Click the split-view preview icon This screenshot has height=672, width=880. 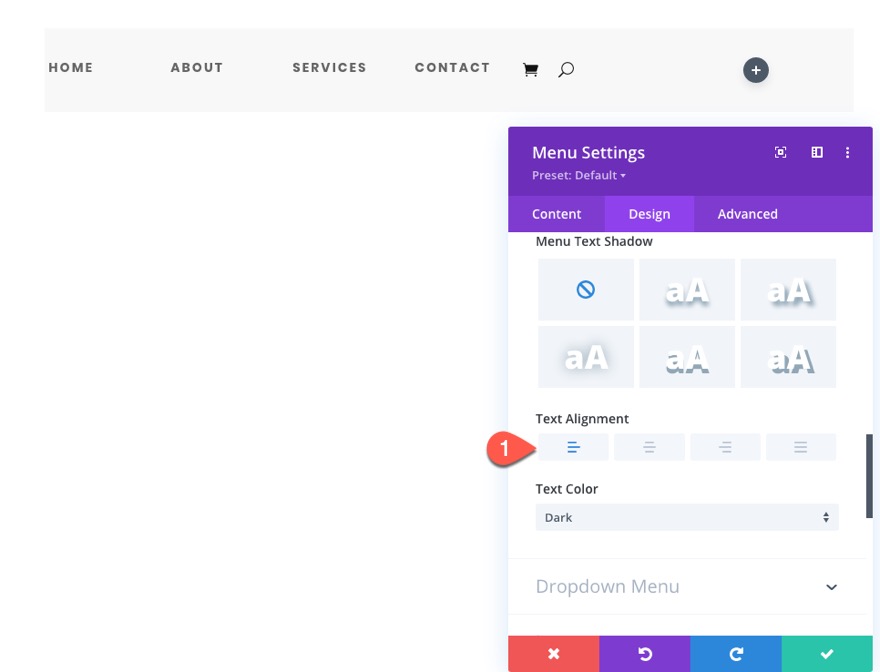(x=816, y=152)
